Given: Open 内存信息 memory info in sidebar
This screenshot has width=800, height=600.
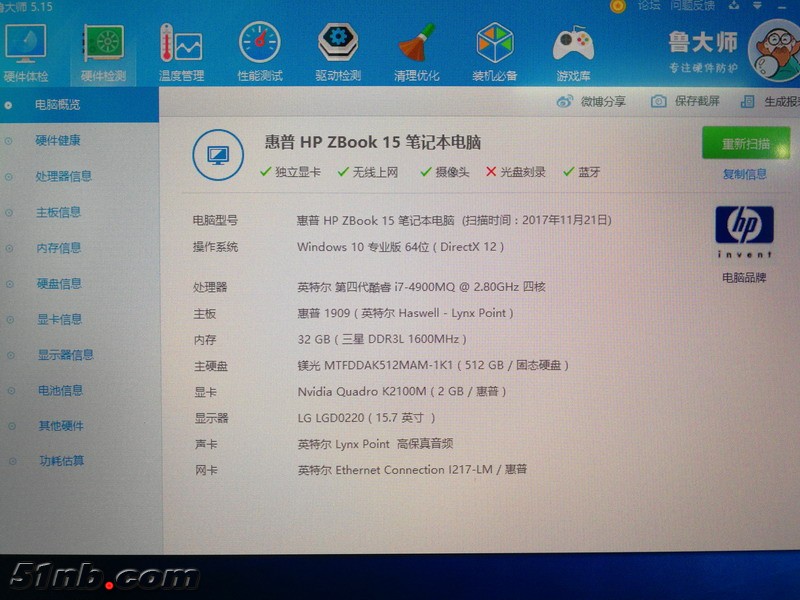Looking at the screenshot, I should (x=59, y=248).
